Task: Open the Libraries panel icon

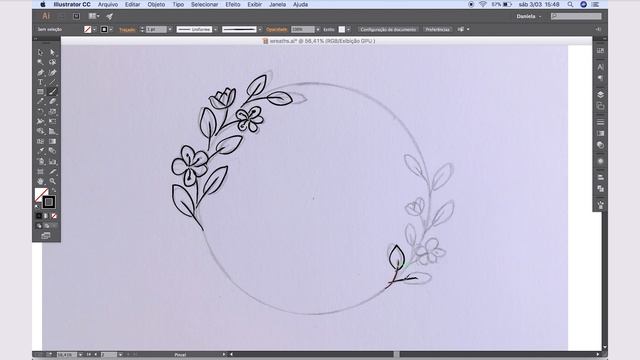Action: click(600, 51)
